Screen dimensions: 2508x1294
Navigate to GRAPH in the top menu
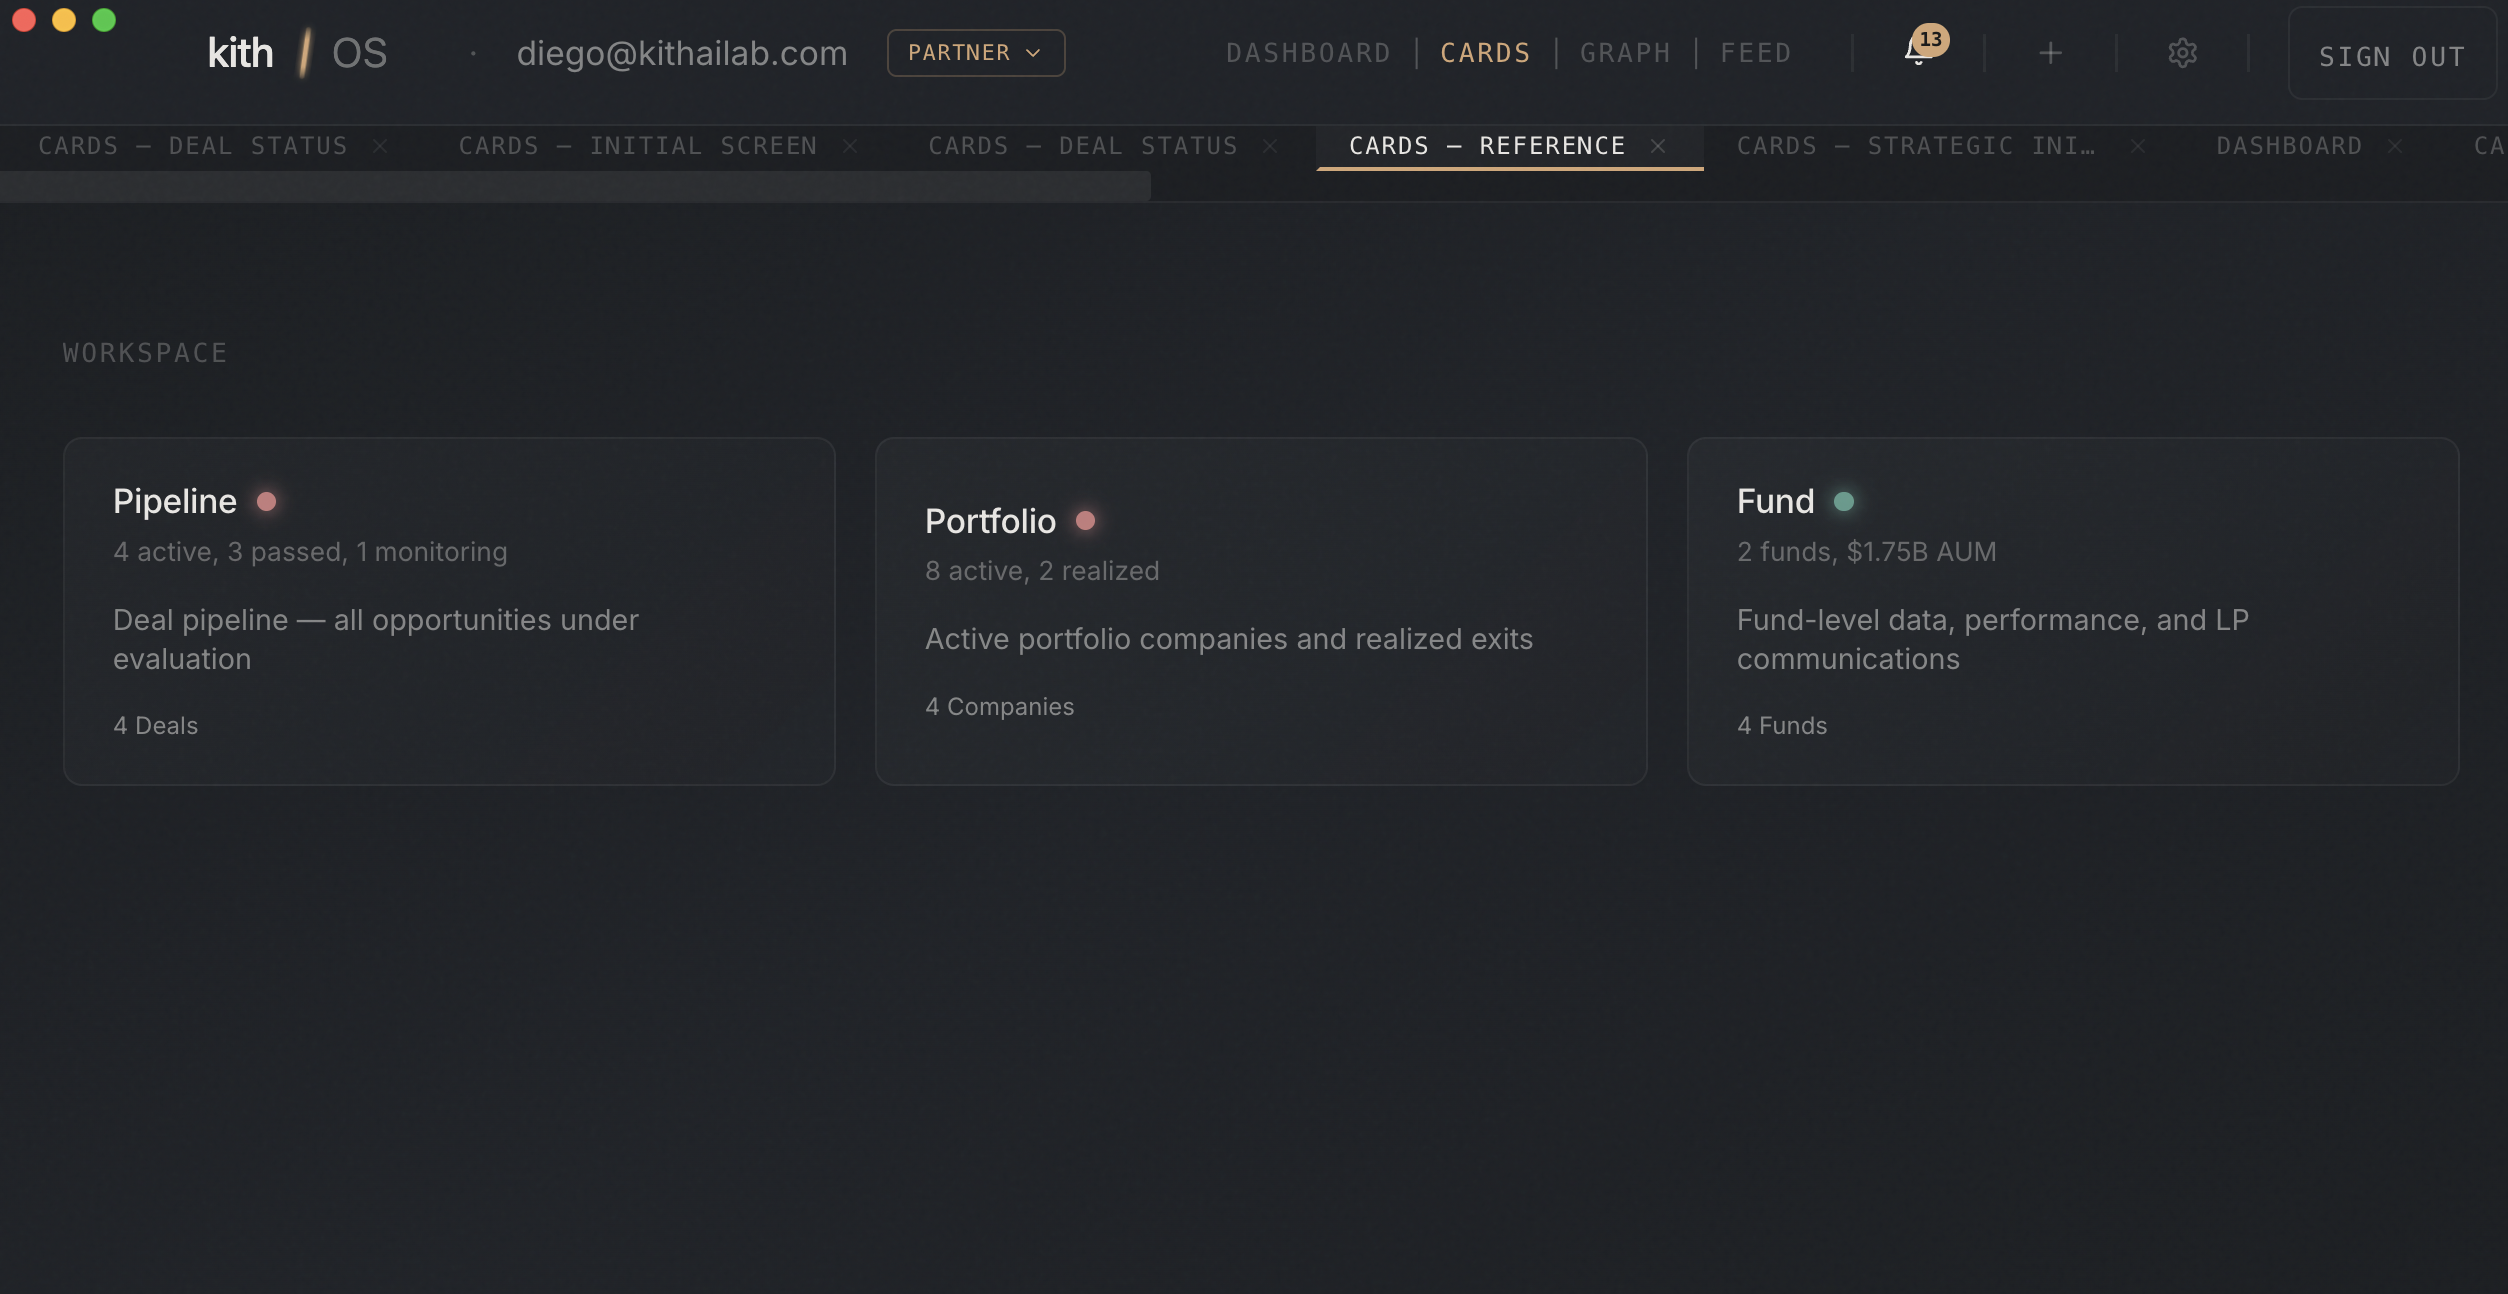[1624, 52]
